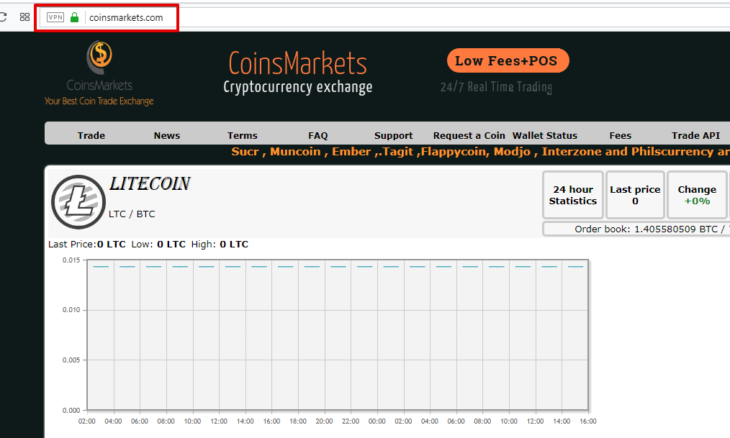Click the Last Price: 0 LTC text
The width and height of the screenshot is (730, 438).
pyautogui.click(x=87, y=244)
